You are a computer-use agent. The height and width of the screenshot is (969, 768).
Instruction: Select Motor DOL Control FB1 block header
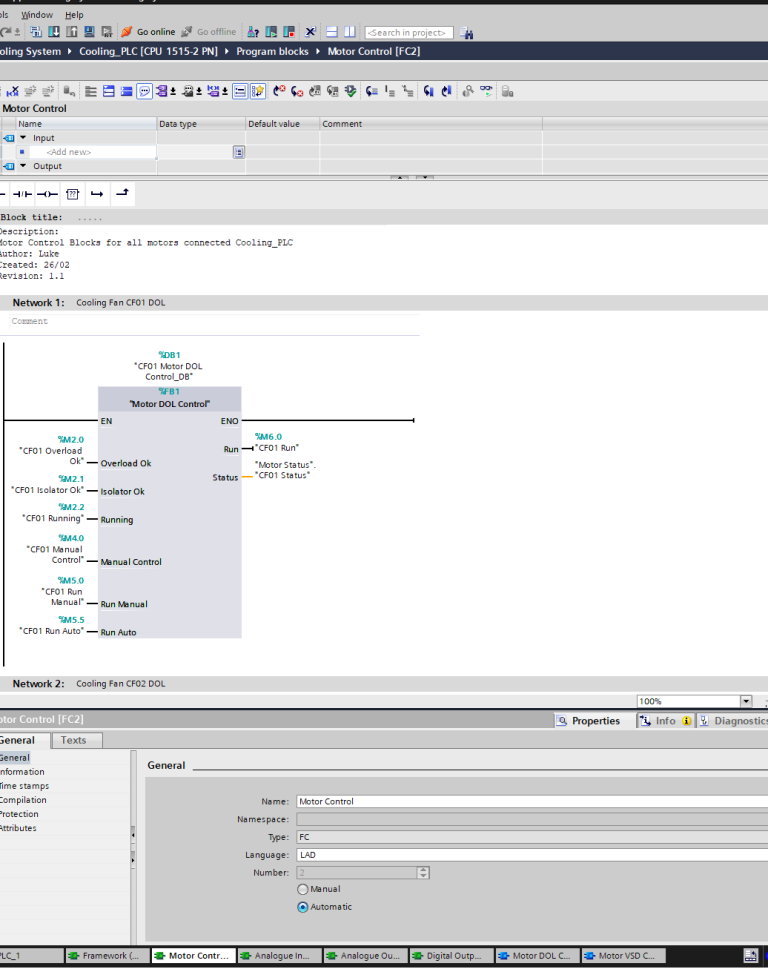(x=169, y=398)
